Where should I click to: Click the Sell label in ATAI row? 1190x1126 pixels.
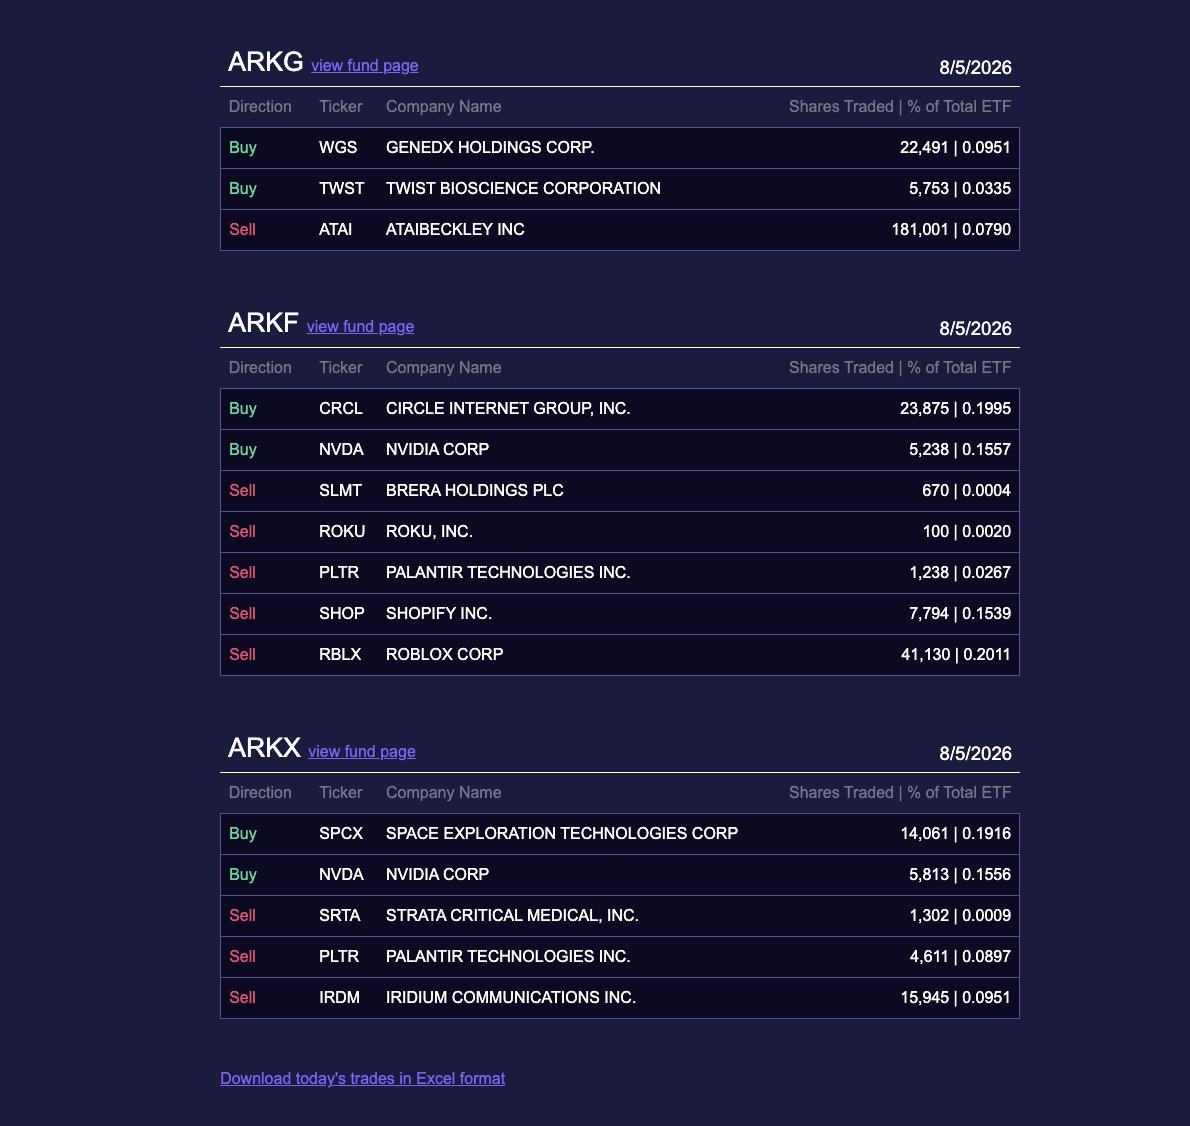[242, 229]
